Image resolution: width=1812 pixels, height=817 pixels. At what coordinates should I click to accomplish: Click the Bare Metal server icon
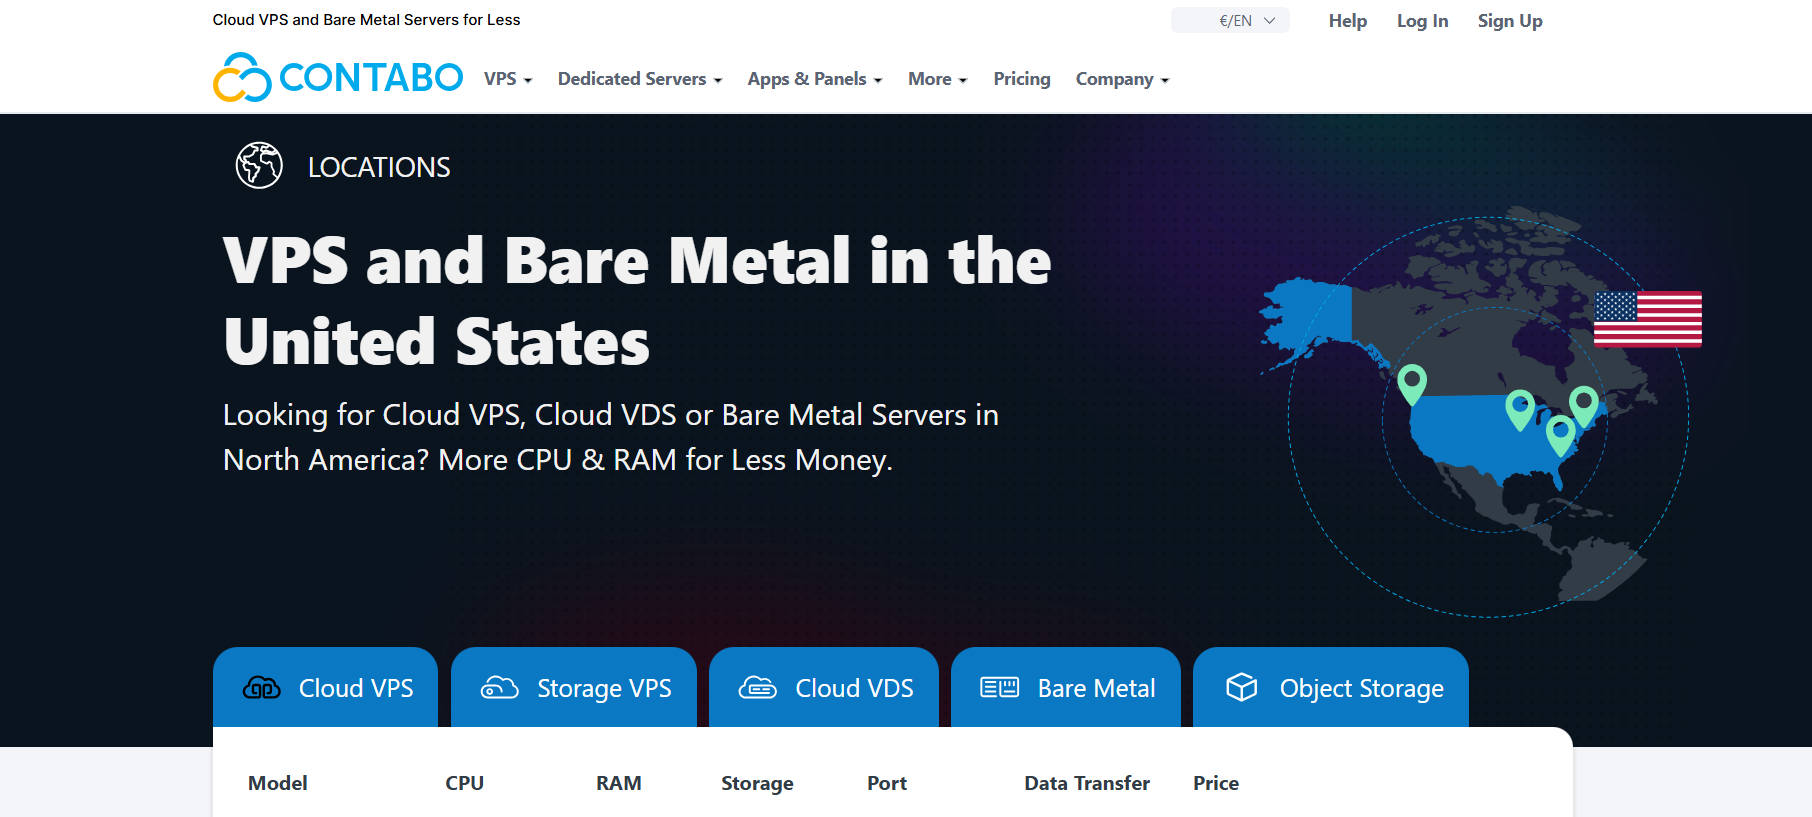point(1000,687)
